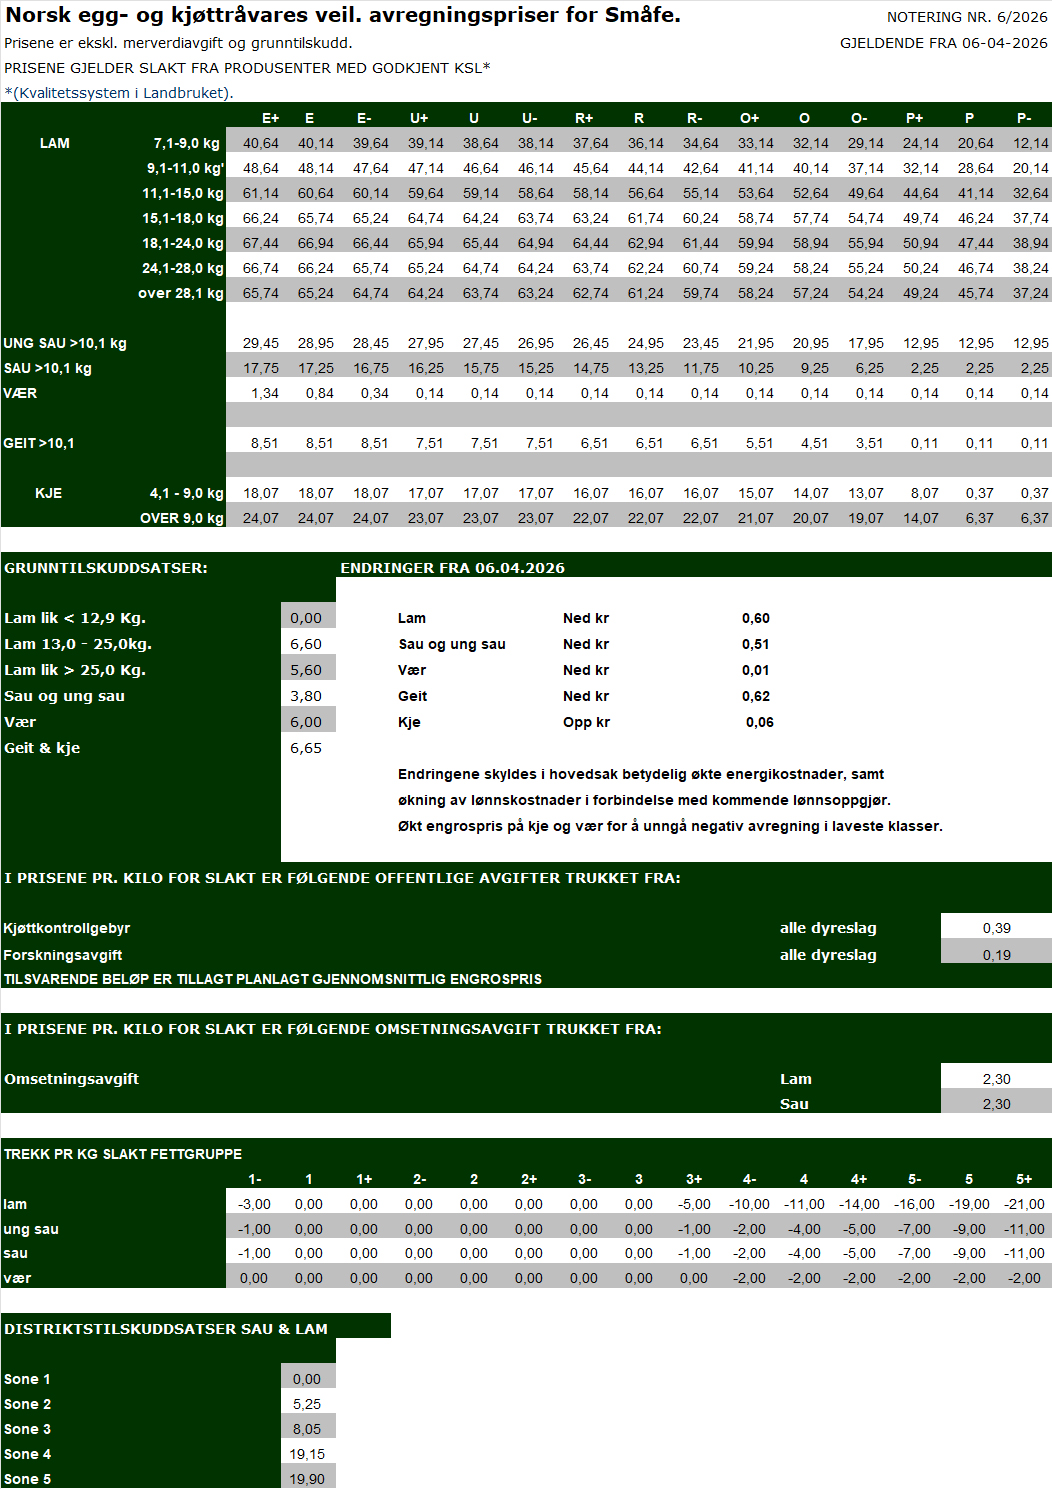Click the KJE 'OVER 9,0 kg' row label

pyautogui.click(x=181, y=518)
